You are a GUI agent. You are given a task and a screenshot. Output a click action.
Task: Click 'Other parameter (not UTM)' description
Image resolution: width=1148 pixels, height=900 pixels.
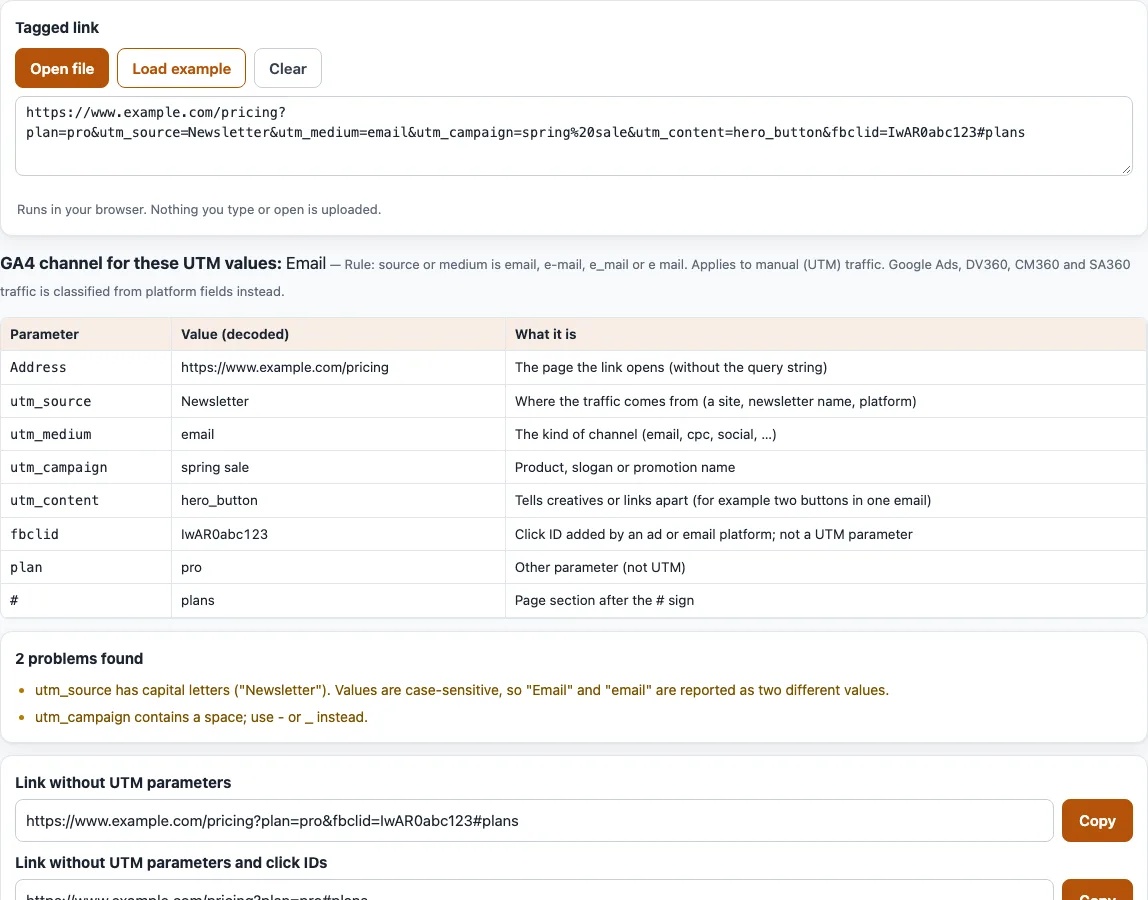(600, 567)
